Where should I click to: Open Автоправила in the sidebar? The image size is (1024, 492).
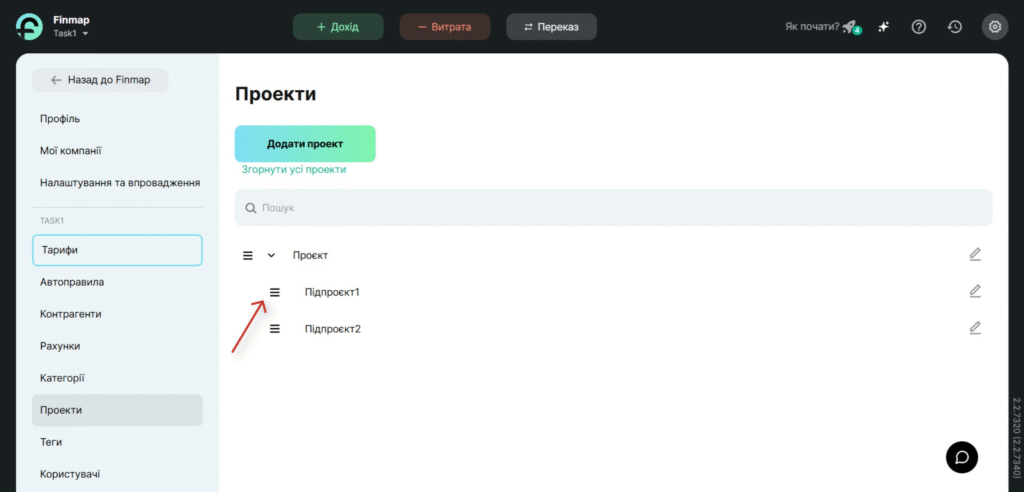pyautogui.click(x=72, y=282)
